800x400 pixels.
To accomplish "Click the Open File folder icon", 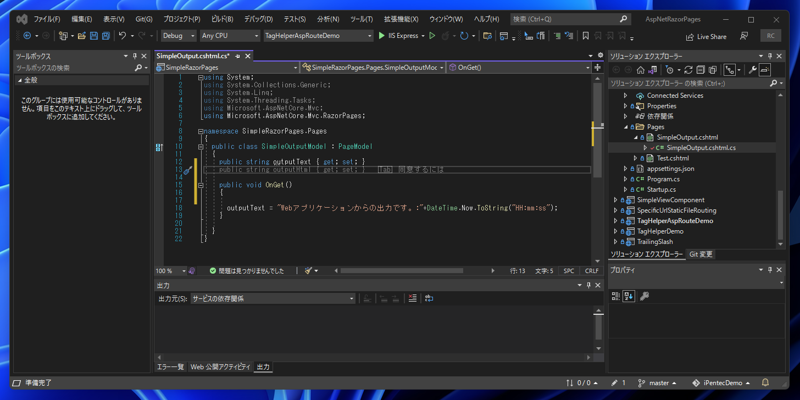I will click(x=82, y=36).
